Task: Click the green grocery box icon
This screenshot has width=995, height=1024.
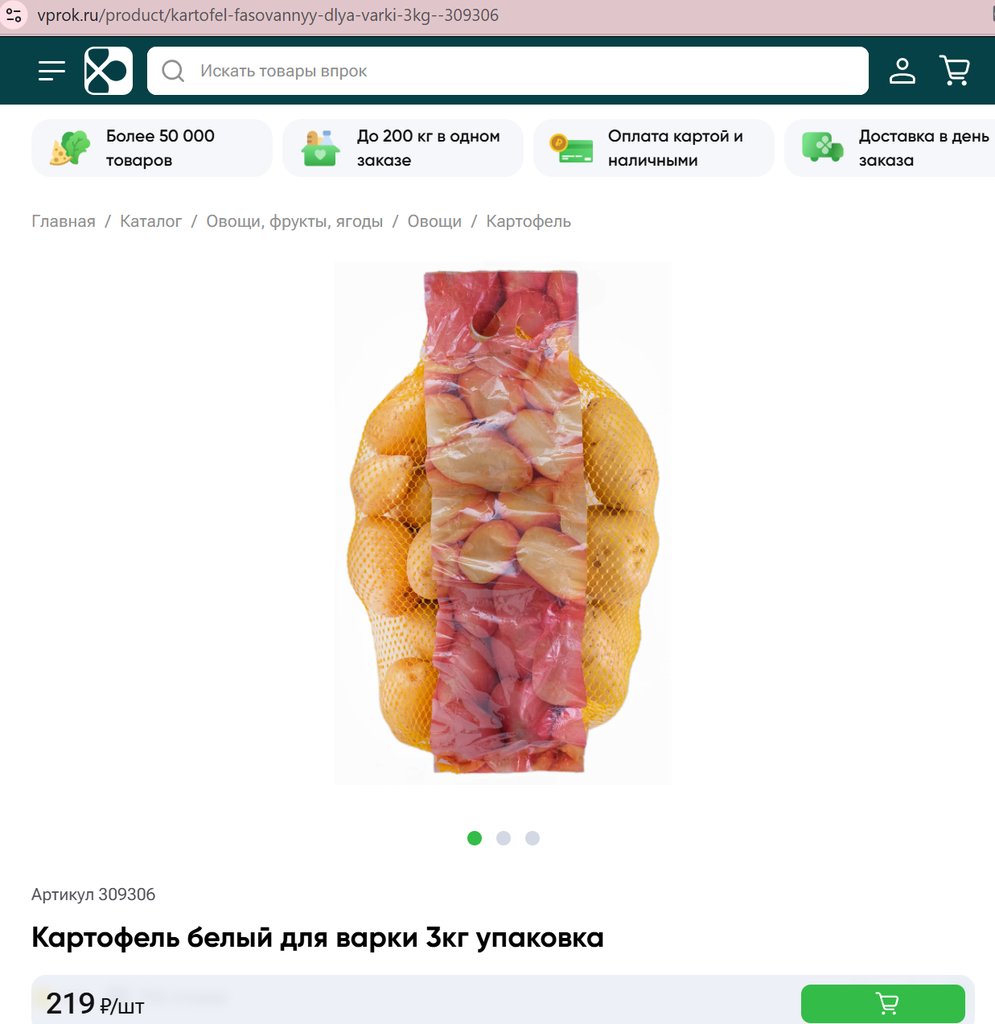Action: [320, 148]
